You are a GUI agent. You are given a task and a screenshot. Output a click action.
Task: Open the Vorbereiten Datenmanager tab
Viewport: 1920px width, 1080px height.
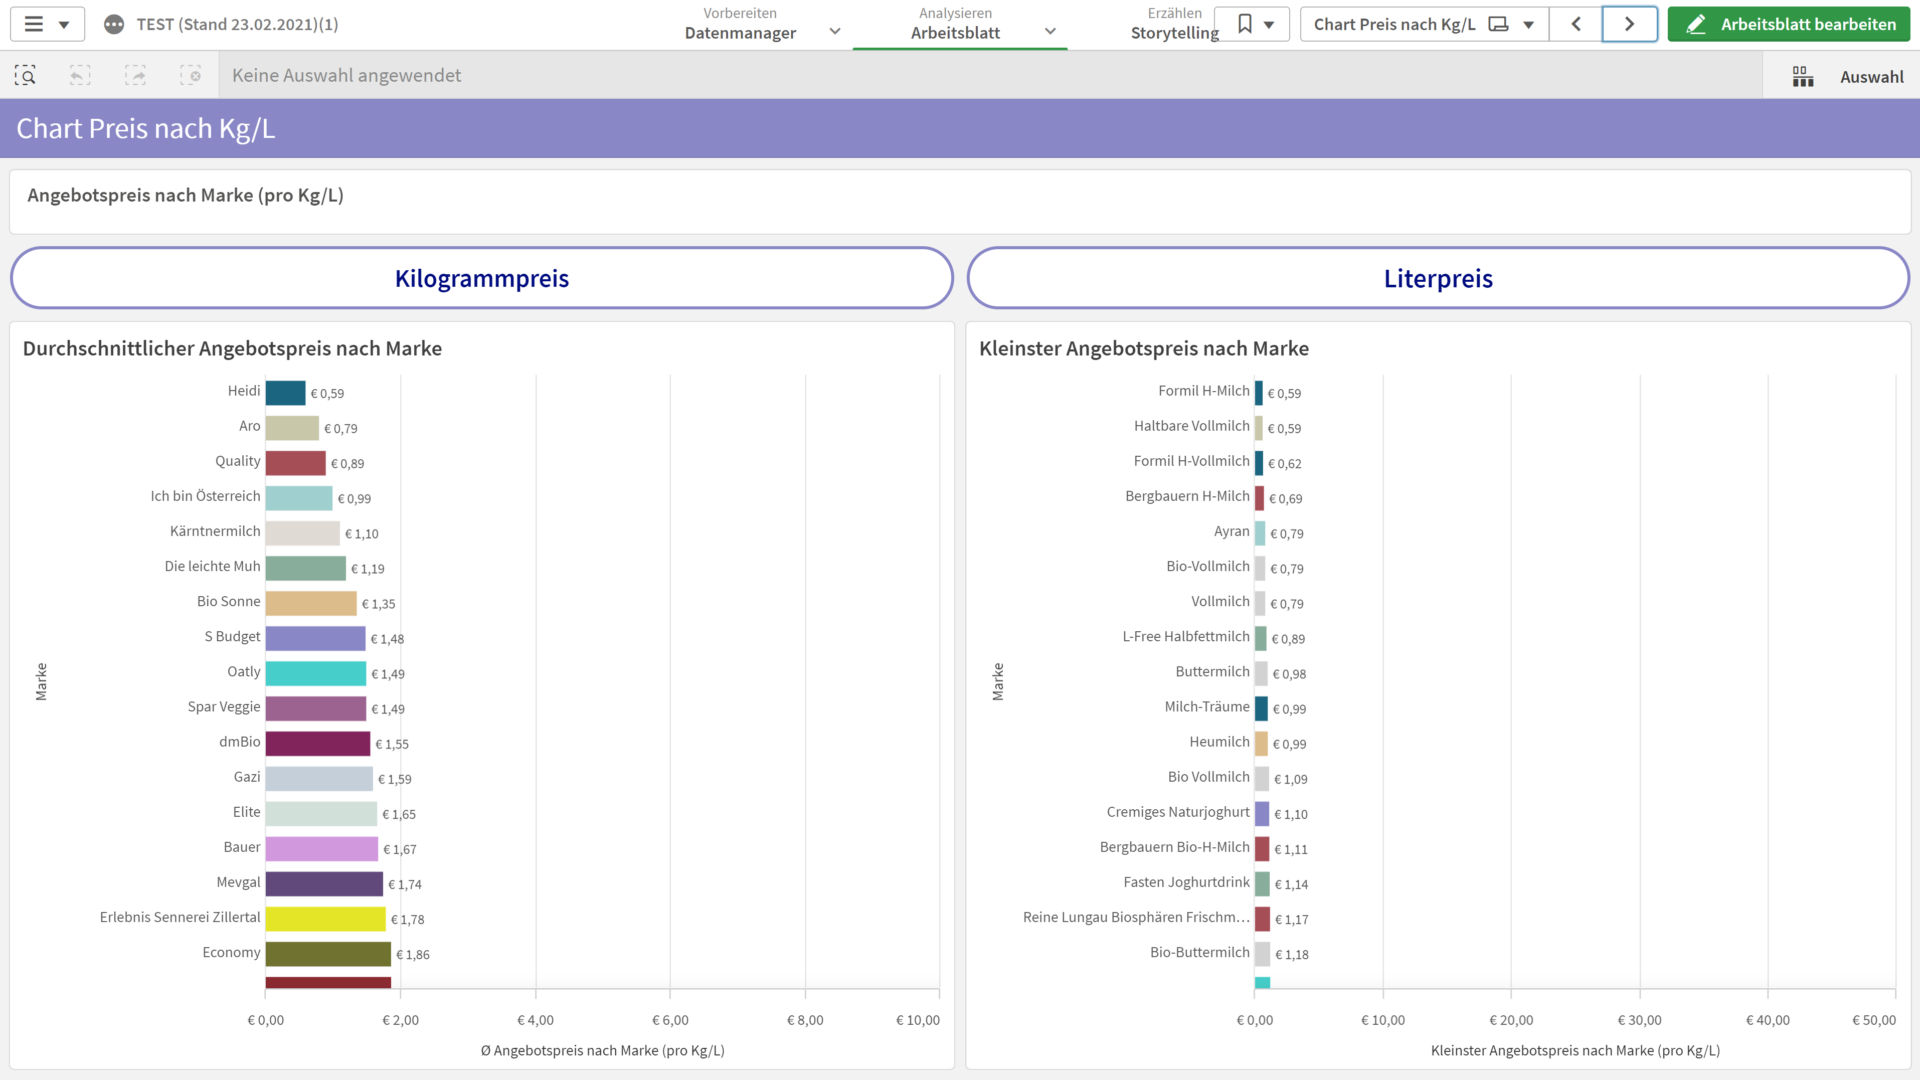pos(740,24)
